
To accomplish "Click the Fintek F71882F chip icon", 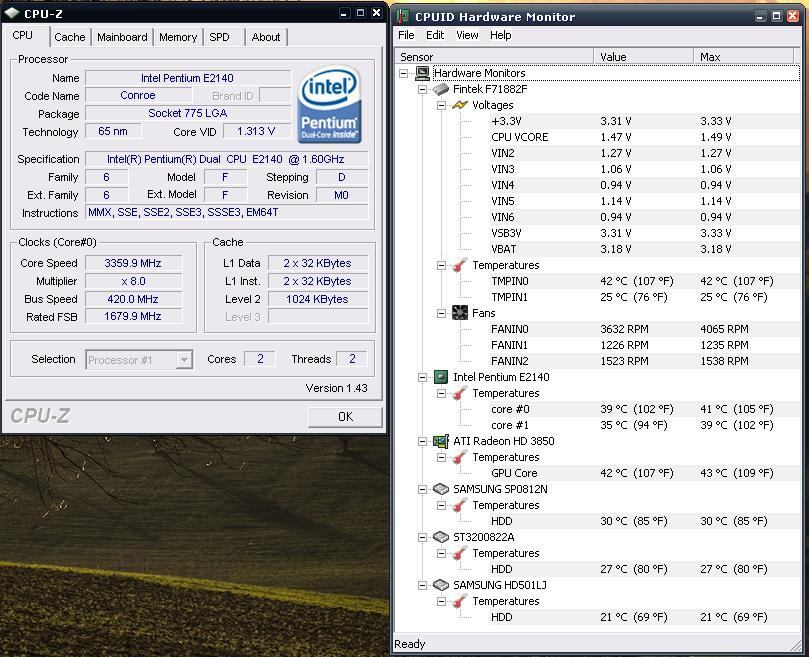I will 441,89.
